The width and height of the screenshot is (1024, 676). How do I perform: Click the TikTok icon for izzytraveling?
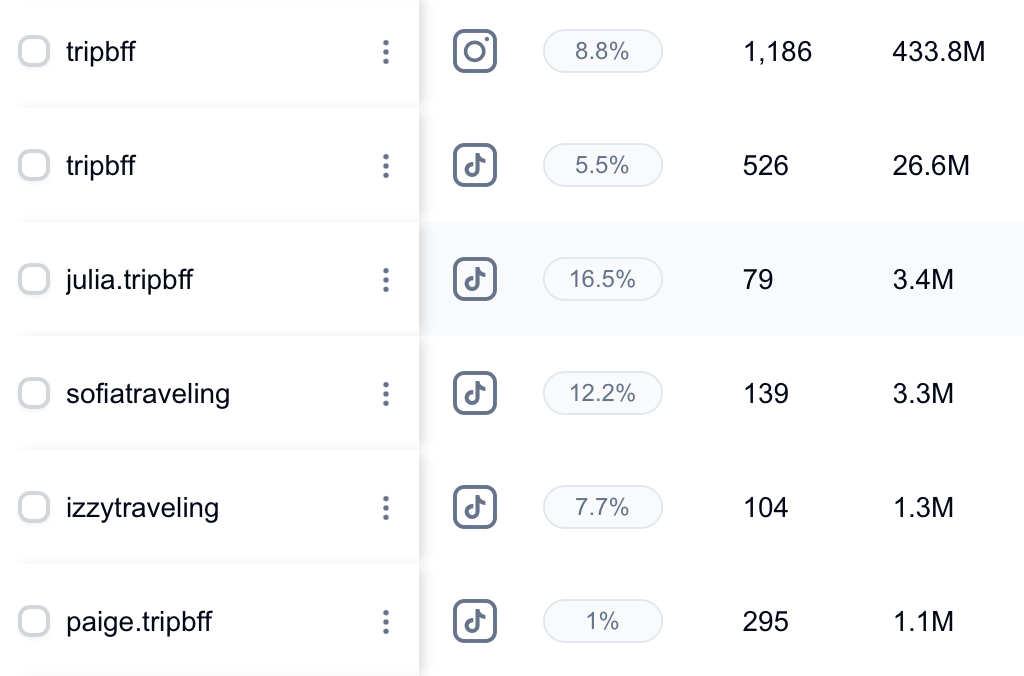coord(475,507)
